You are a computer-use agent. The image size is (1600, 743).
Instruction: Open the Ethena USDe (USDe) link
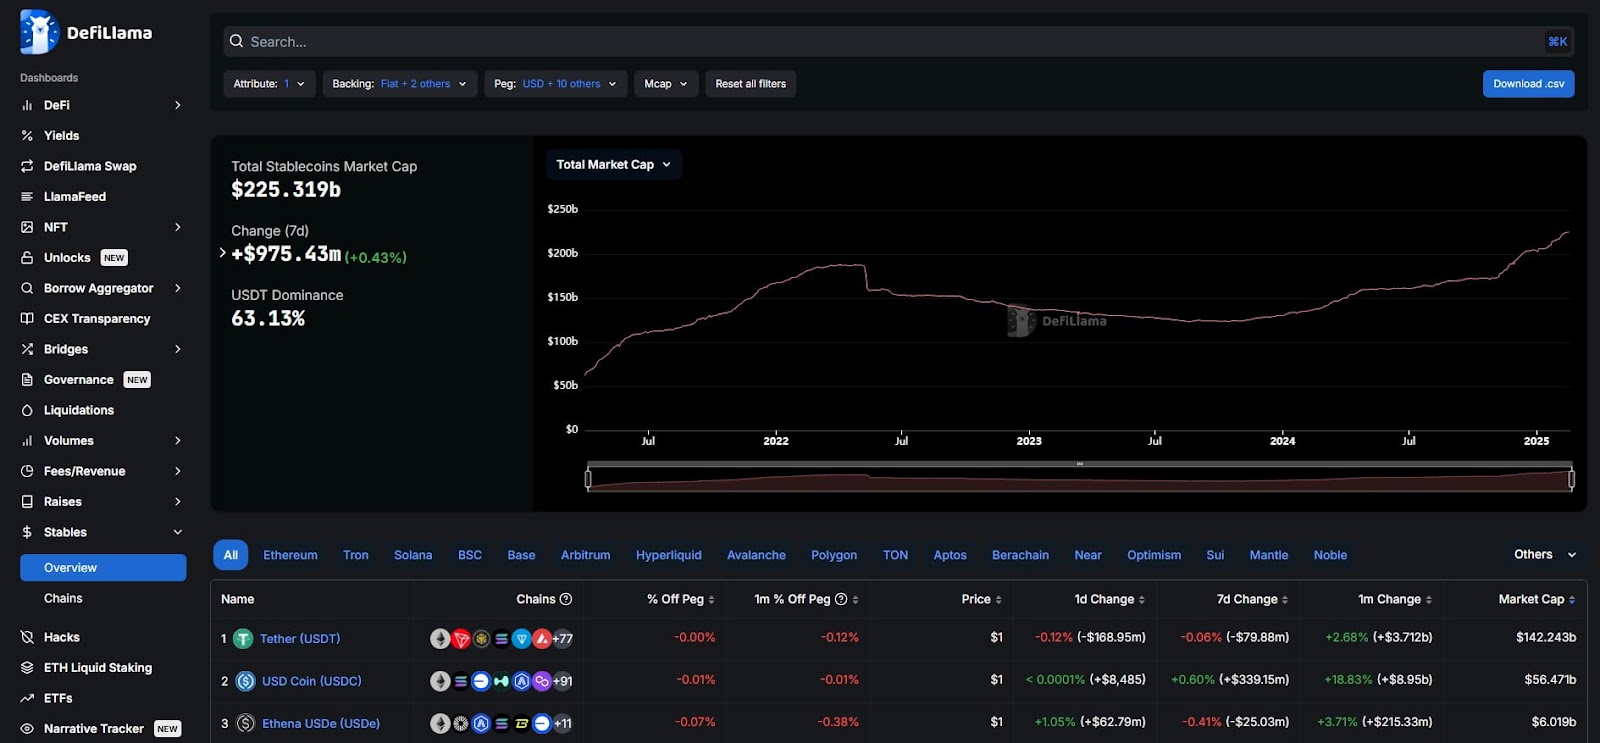321,723
